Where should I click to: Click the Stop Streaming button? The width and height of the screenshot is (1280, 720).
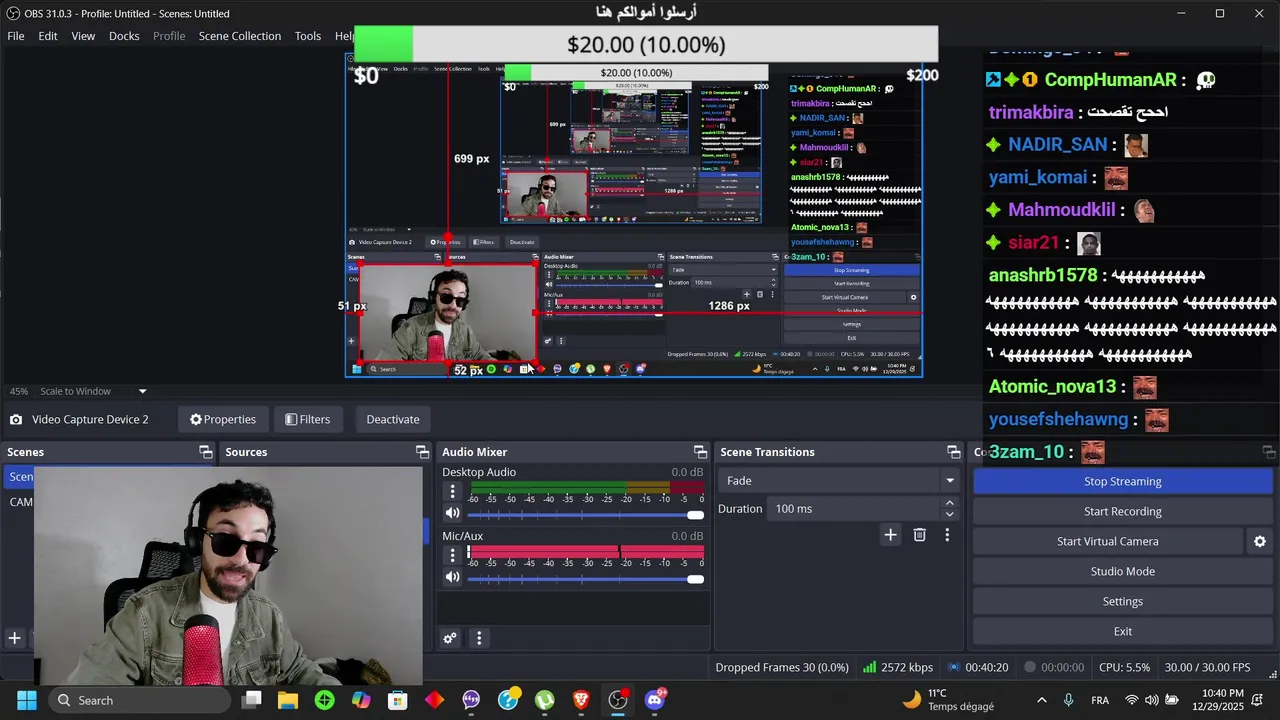(x=1122, y=481)
